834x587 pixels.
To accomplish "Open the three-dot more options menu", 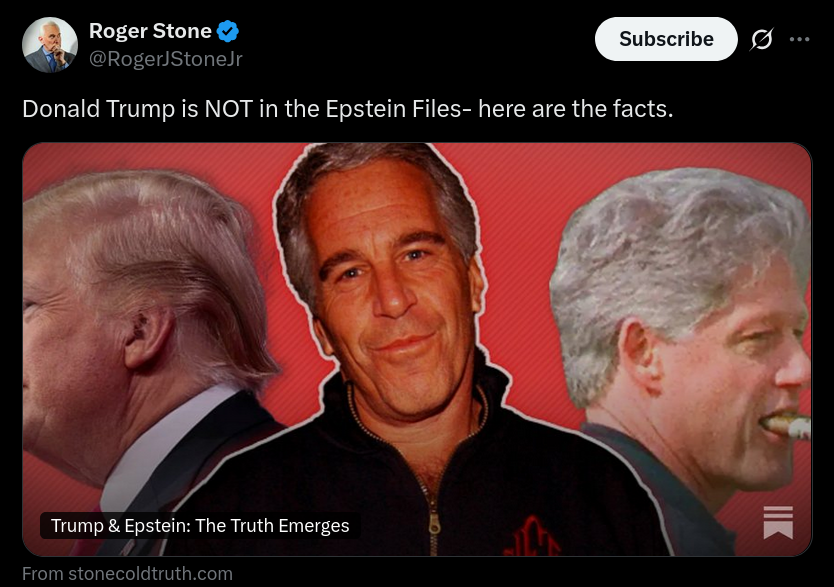I will coord(799,39).
